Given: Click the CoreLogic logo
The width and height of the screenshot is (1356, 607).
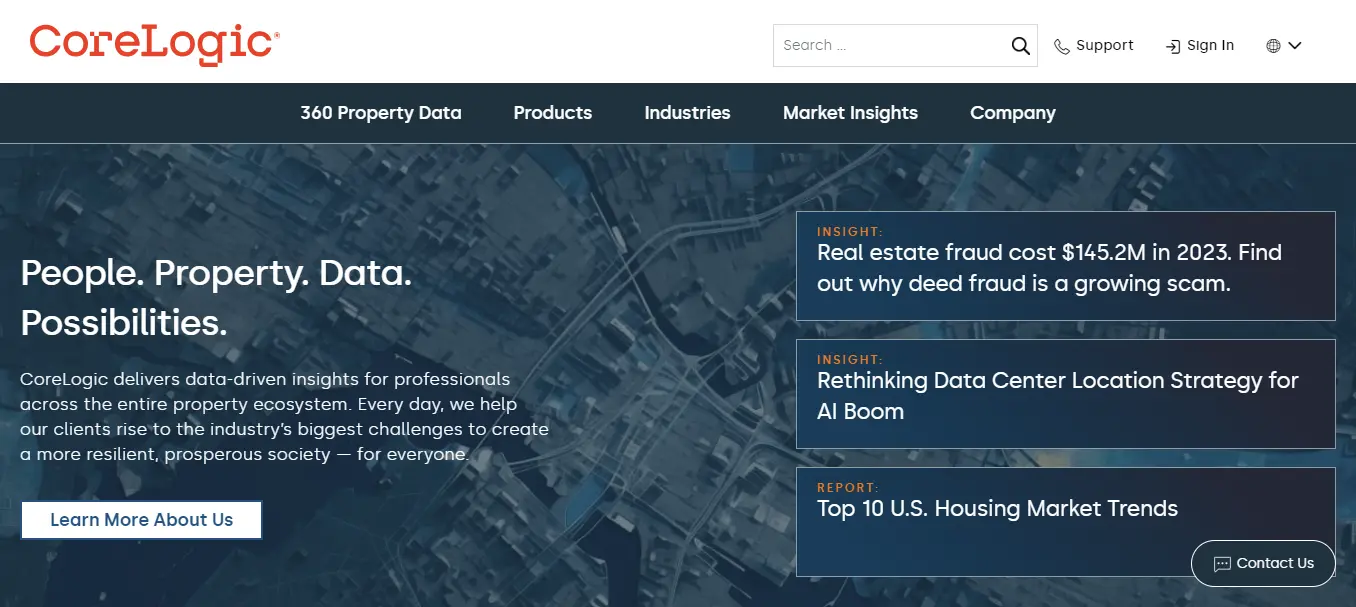Looking at the screenshot, I should (x=155, y=44).
